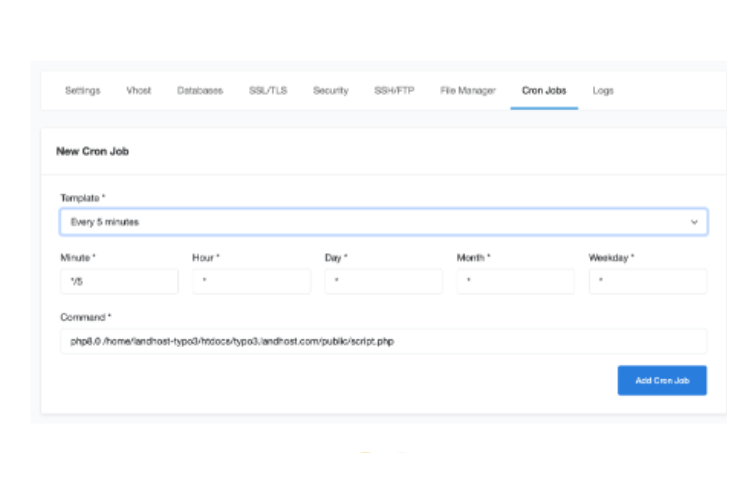The width and height of the screenshot is (740, 492).
Task: Expand the Template dropdown chevron arrow
Action: pyautogui.click(x=694, y=222)
